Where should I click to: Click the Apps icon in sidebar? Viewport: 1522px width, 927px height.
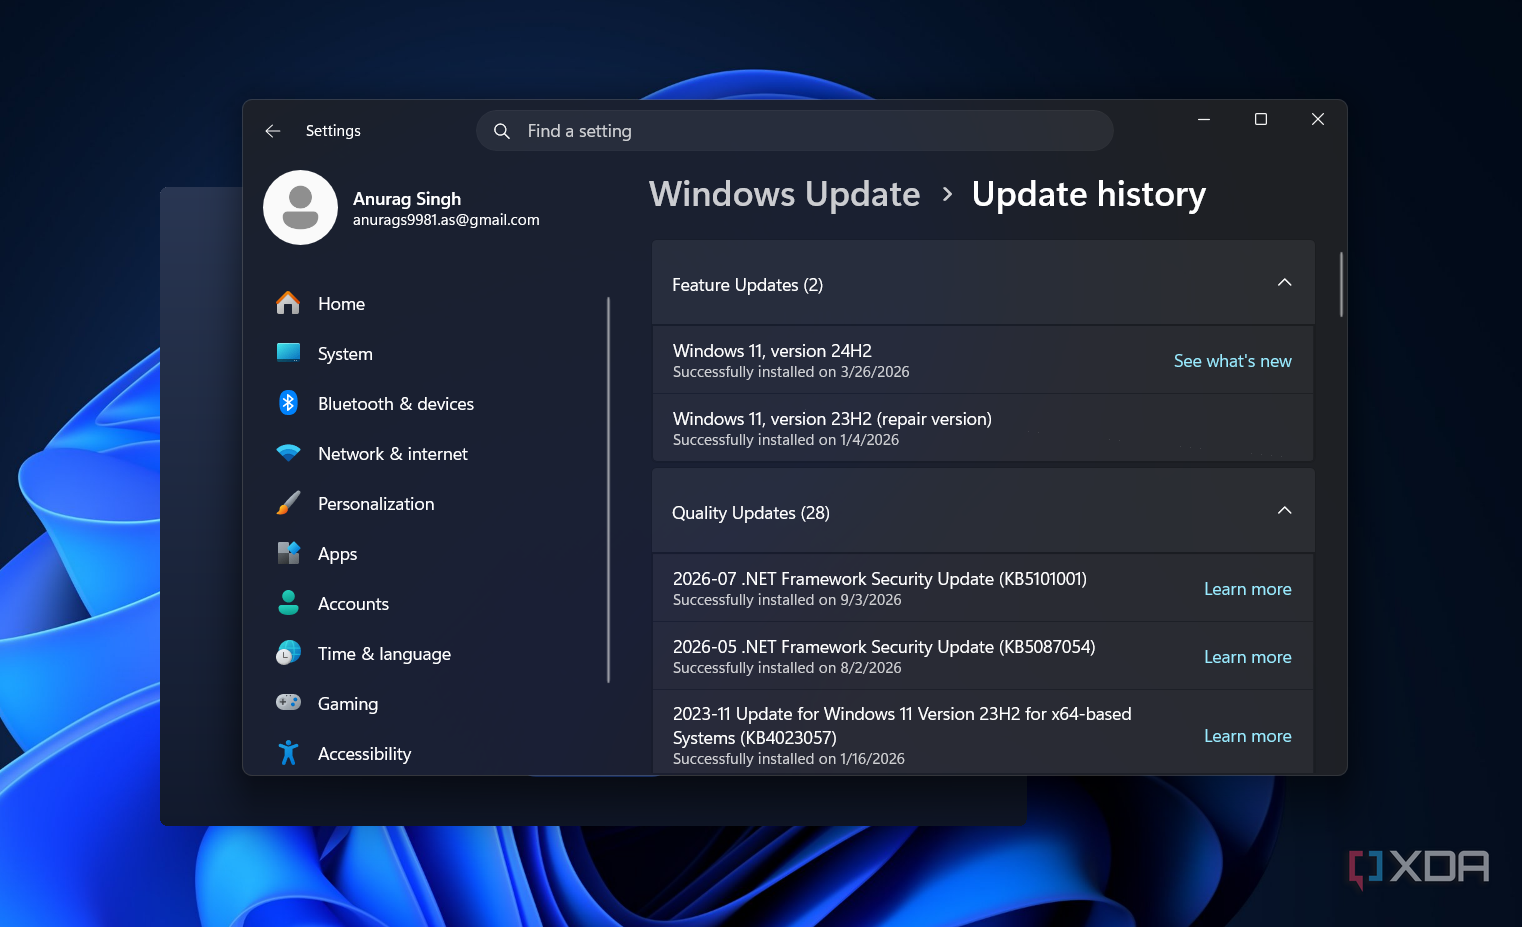coord(288,553)
